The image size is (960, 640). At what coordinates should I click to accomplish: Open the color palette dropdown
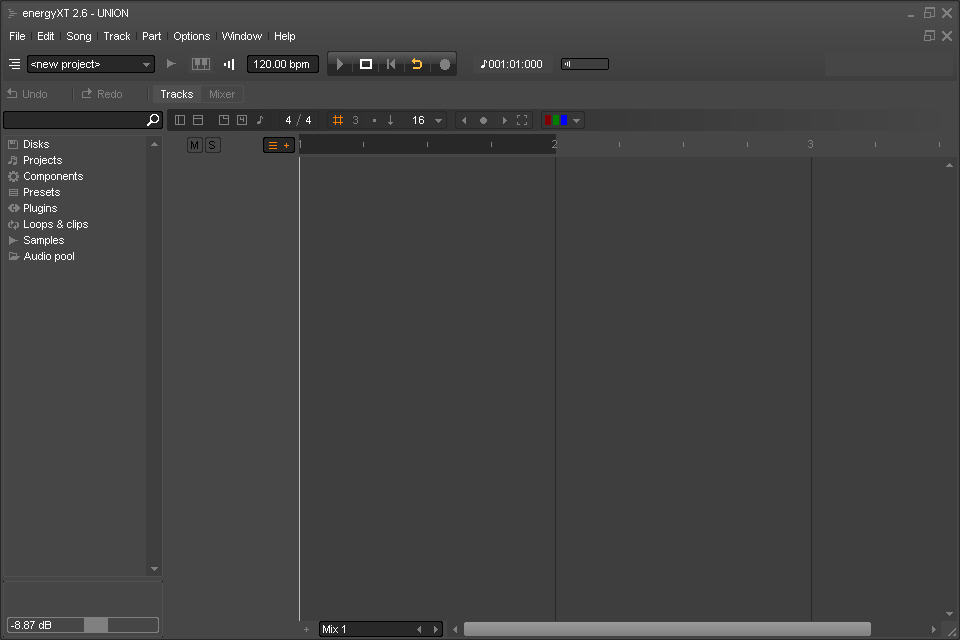576,120
